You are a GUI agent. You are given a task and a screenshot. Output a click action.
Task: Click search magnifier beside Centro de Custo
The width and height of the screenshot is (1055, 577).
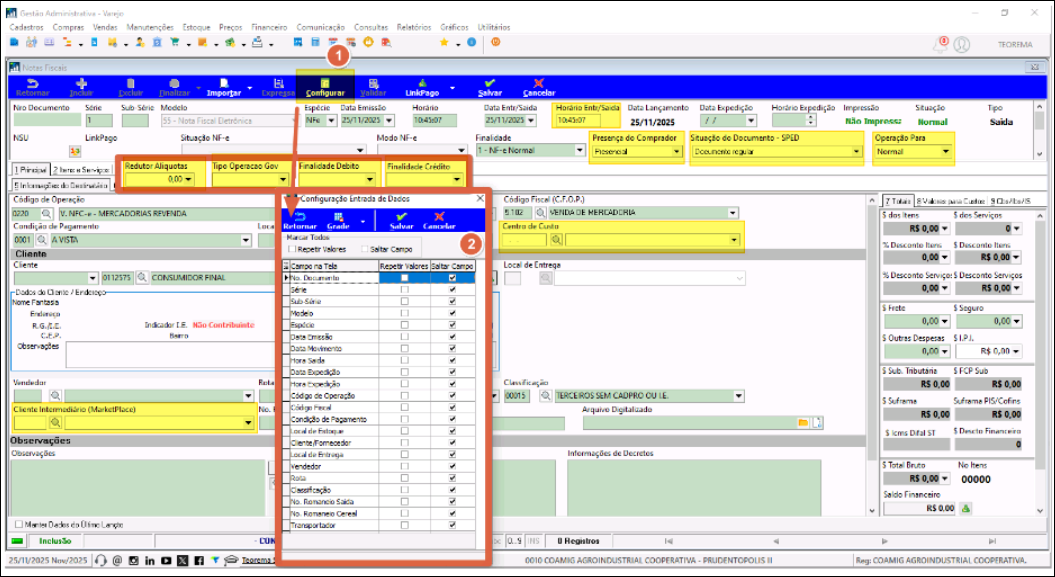557,240
